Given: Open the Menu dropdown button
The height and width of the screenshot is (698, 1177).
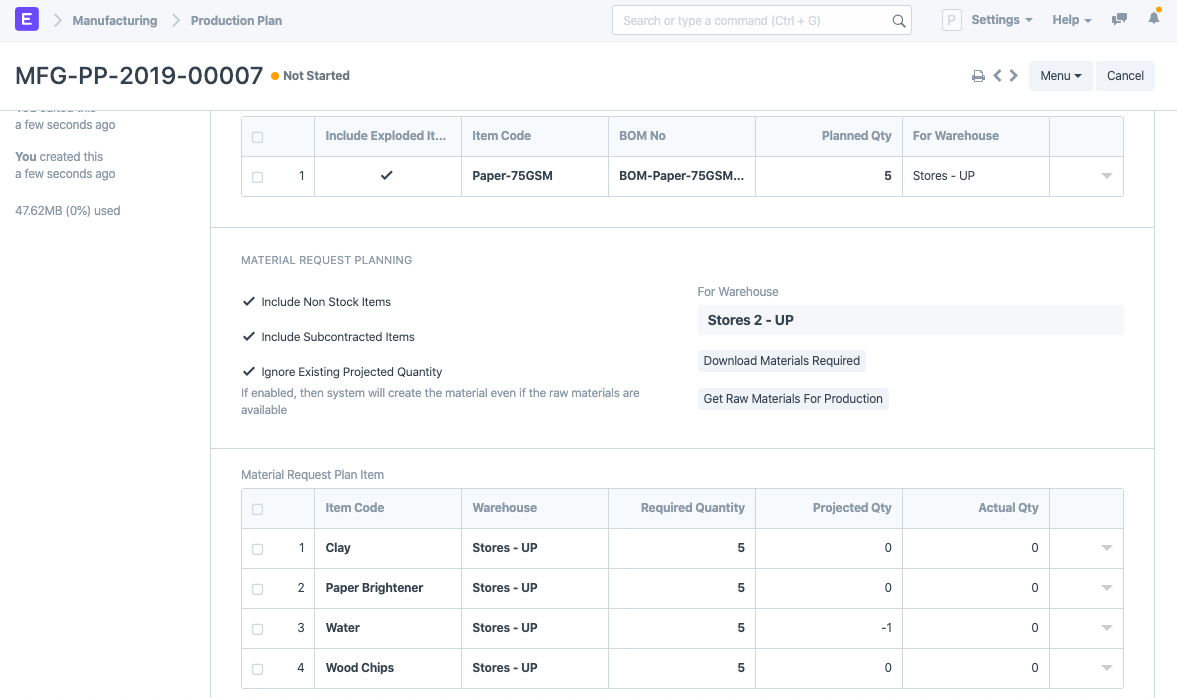Looking at the screenshot, I should [x=1060, y=76].
